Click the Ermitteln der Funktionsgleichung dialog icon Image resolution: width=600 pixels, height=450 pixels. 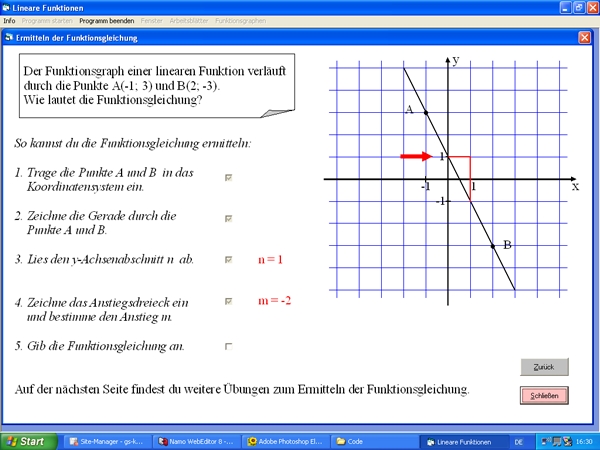click(x=10, y=37)
